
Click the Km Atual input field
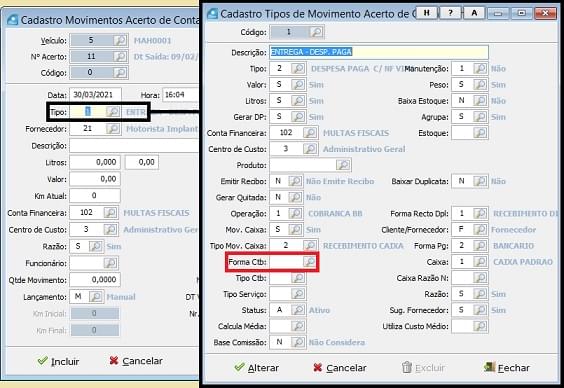click(x=95, y=196)
